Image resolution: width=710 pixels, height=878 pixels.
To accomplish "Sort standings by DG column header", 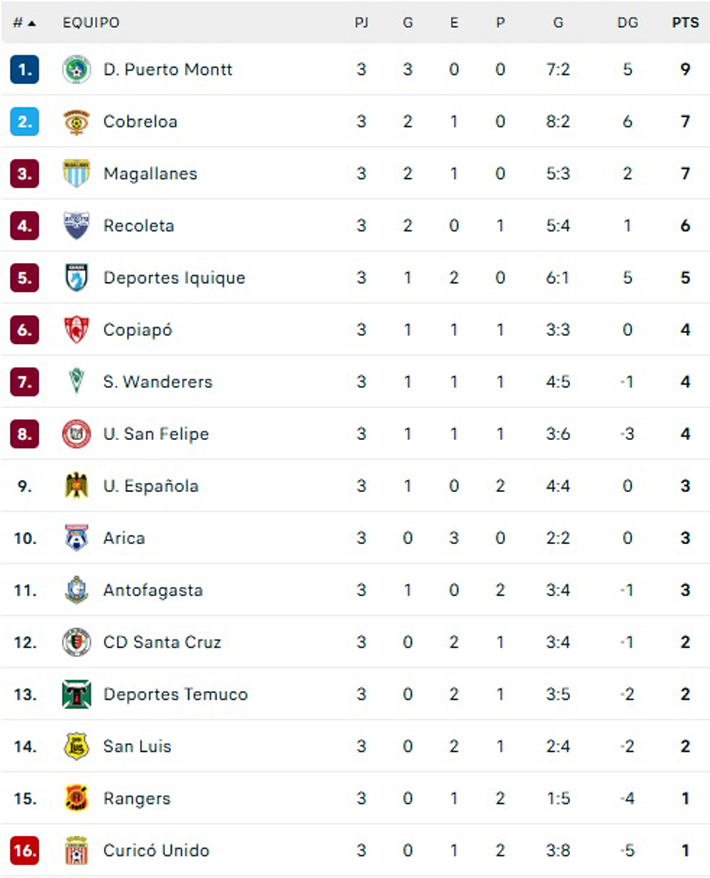I will pos(627,23).
